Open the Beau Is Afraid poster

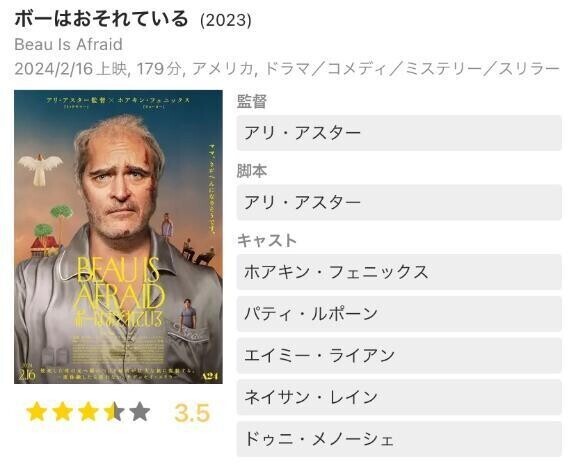pyautogui.click(x=118, y=237)
